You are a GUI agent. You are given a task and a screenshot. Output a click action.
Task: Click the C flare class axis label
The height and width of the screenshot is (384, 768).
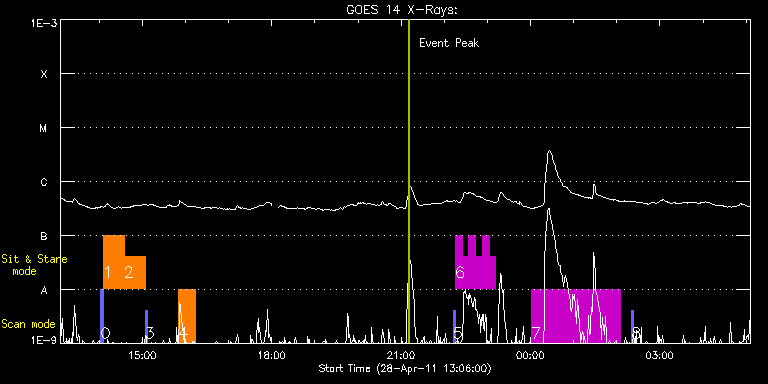tap(44, 182)
